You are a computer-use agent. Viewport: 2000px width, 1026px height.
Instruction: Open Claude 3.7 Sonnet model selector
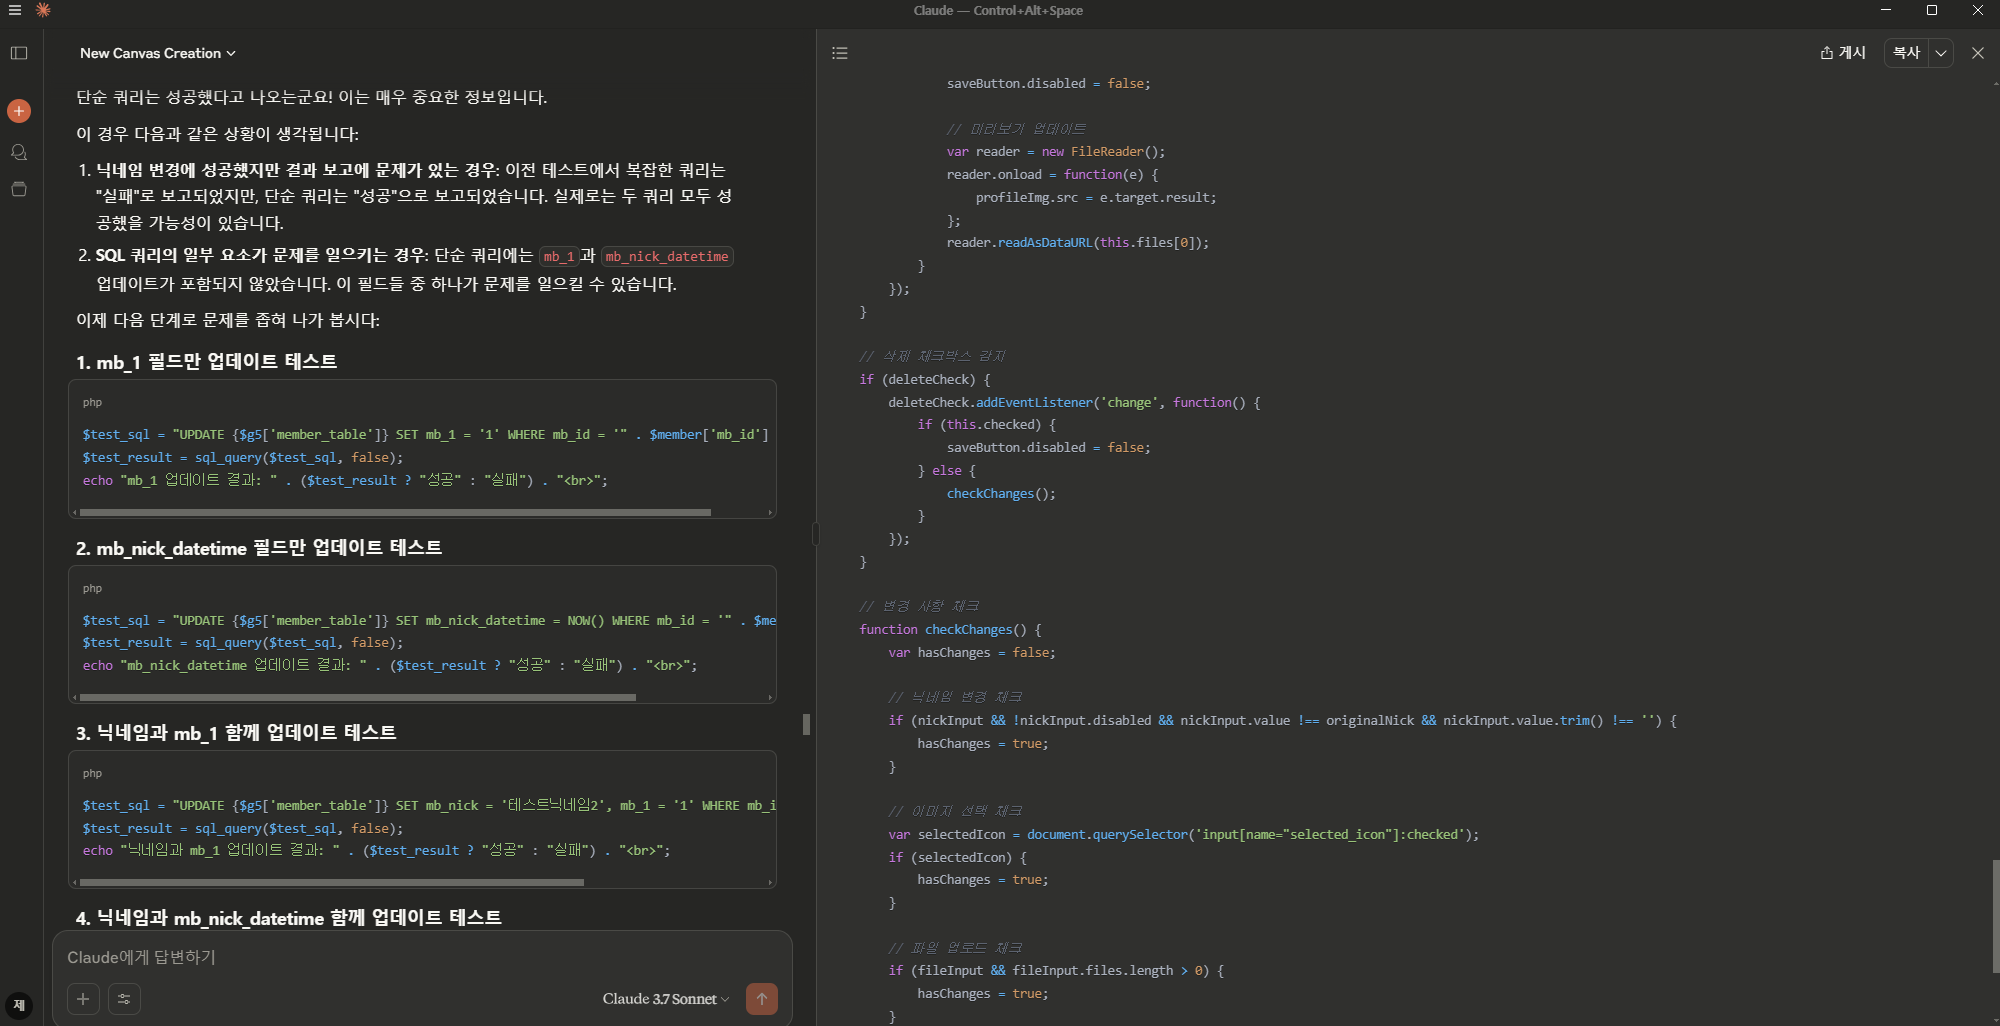[x=666, y=998]
